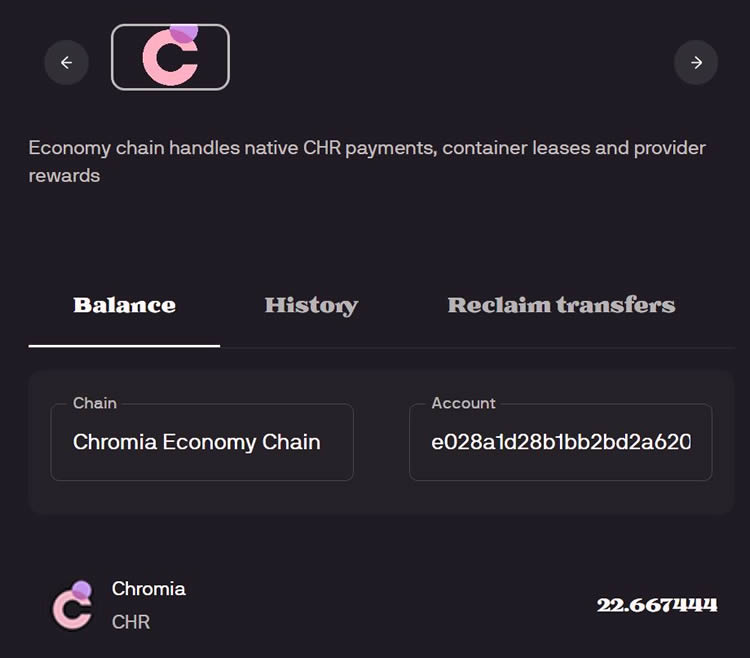
Task: Click the purple dot on the token row icon
Action: click(82, 590)
